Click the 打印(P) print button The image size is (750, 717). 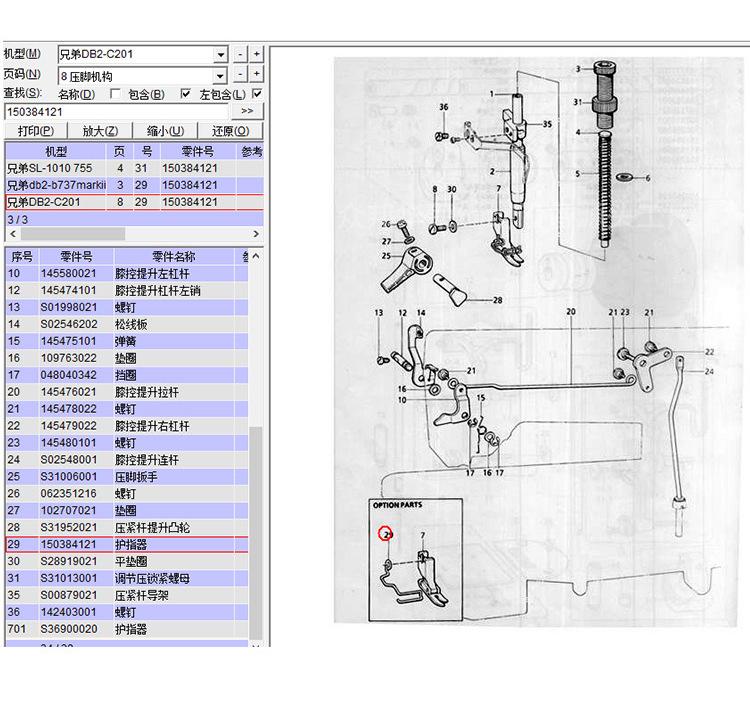pyautogui.click(x=36, y=131)
